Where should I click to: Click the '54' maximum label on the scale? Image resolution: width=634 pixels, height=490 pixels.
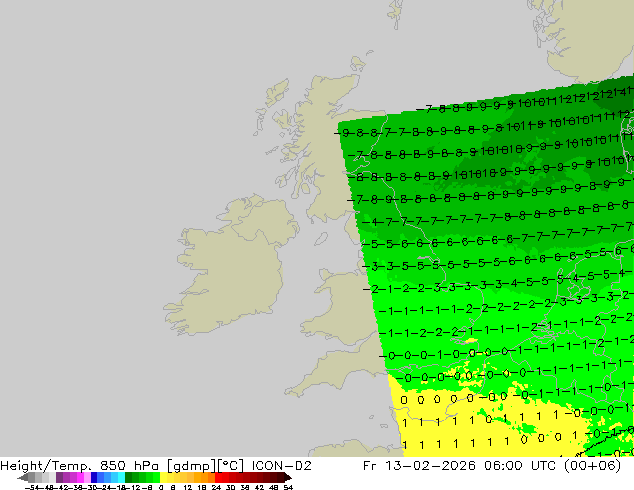(x=288, y=487)
